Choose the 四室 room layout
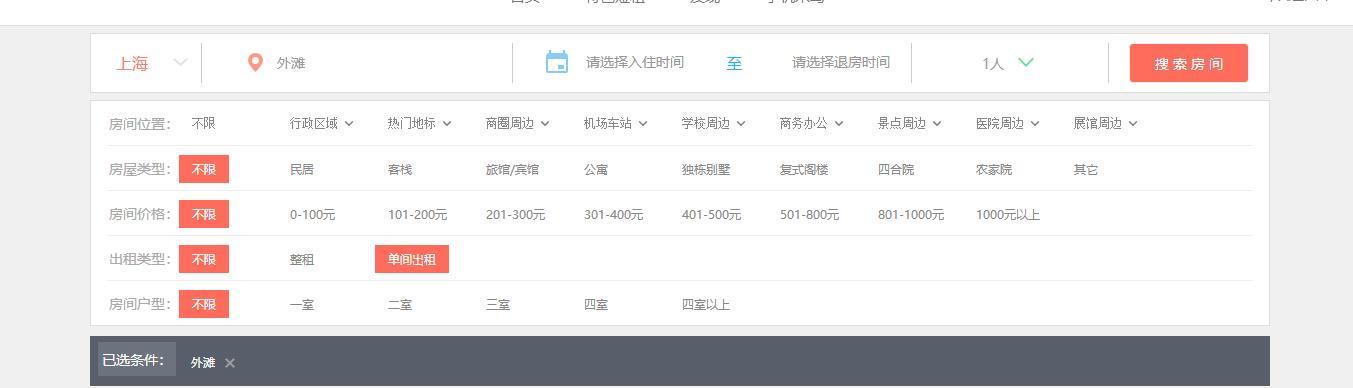Screen dimensions: 1353x388 [x=596, y=305]
